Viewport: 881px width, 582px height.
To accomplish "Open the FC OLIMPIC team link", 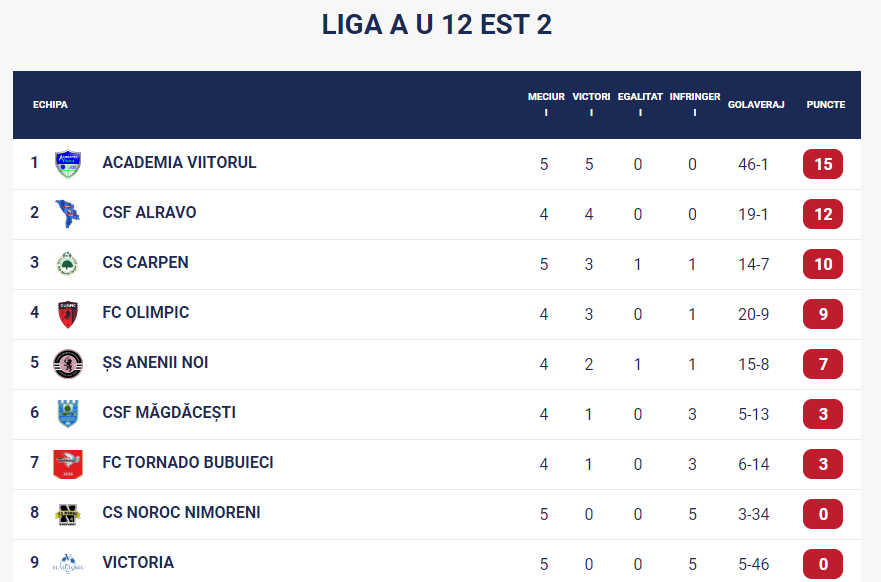I will coord(145,312).
